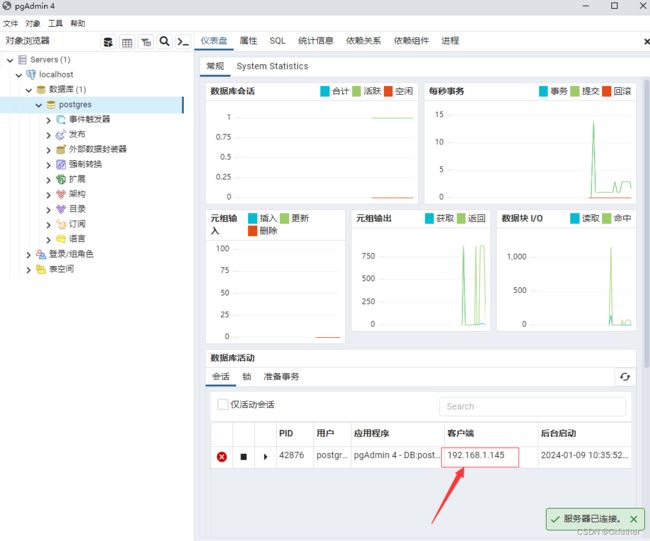Viewport: 650px width, 541px height.
Task: Open the 依赖组件 dependents tab
Action: tap(411, 41)
